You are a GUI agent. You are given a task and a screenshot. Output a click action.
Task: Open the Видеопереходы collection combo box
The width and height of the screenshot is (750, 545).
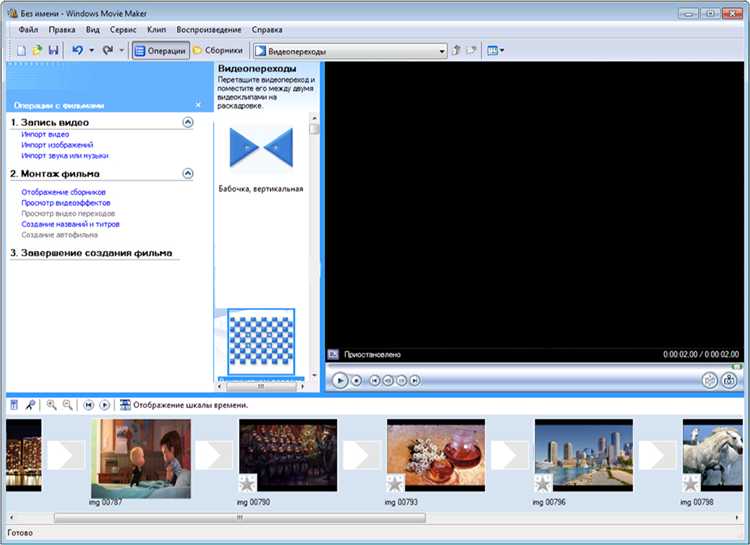pyautogui.click(x=350, y=51)
